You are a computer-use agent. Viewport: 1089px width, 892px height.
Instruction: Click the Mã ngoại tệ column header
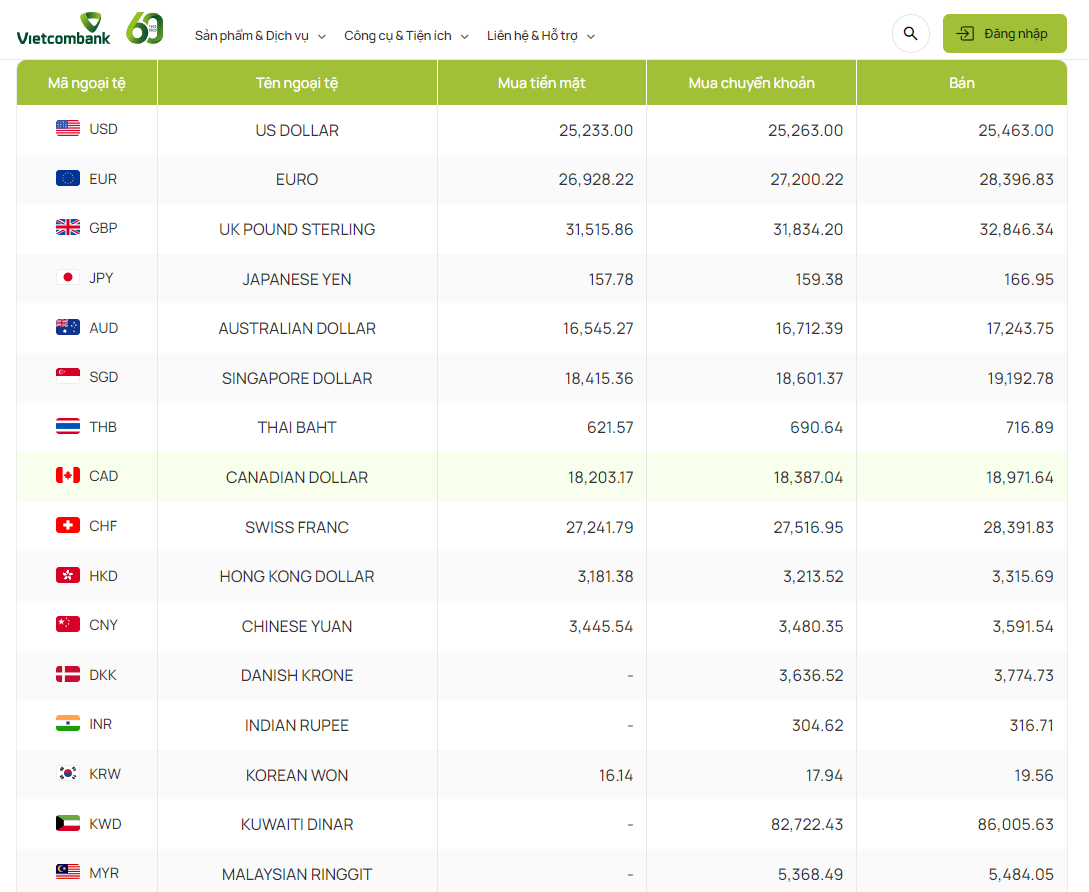[87, 83]
